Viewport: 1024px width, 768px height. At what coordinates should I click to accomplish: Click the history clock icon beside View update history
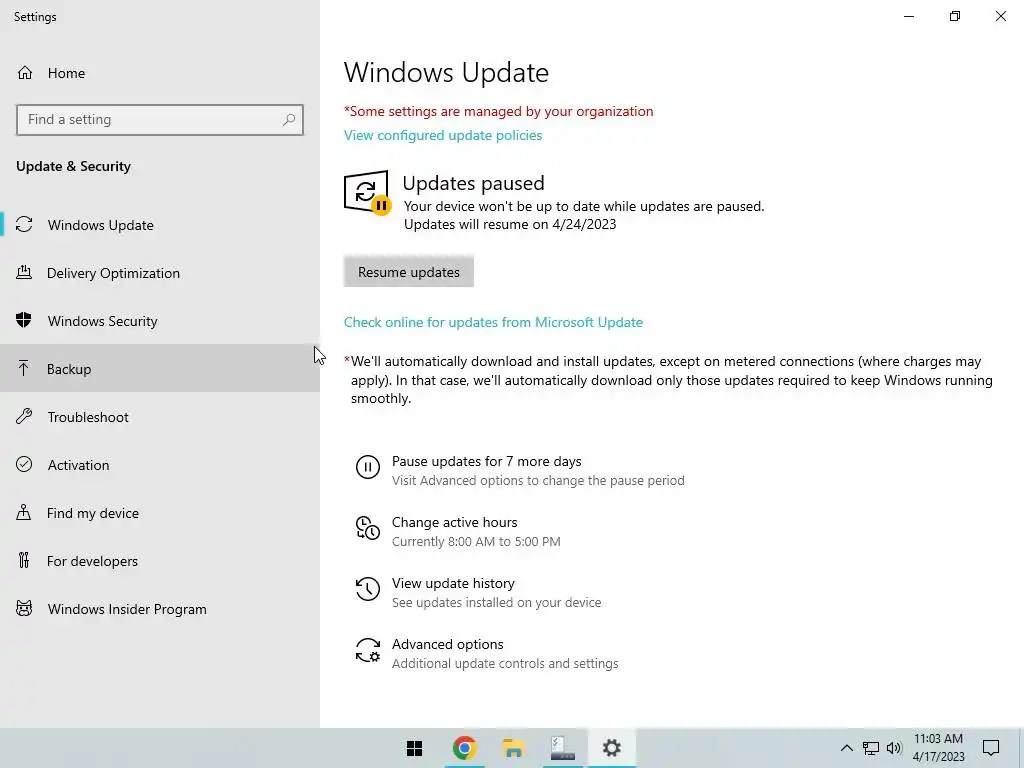[368, 589]
